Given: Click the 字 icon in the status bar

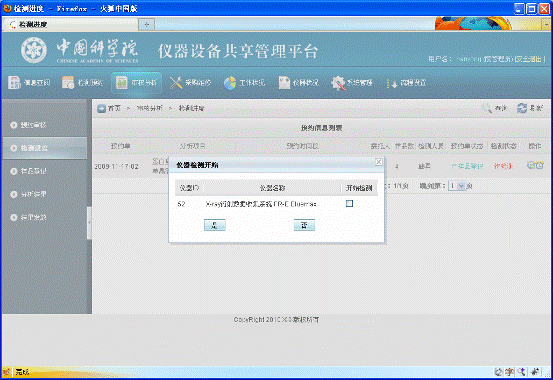Looking at the screenshot, I should click(x=510, y=372).
